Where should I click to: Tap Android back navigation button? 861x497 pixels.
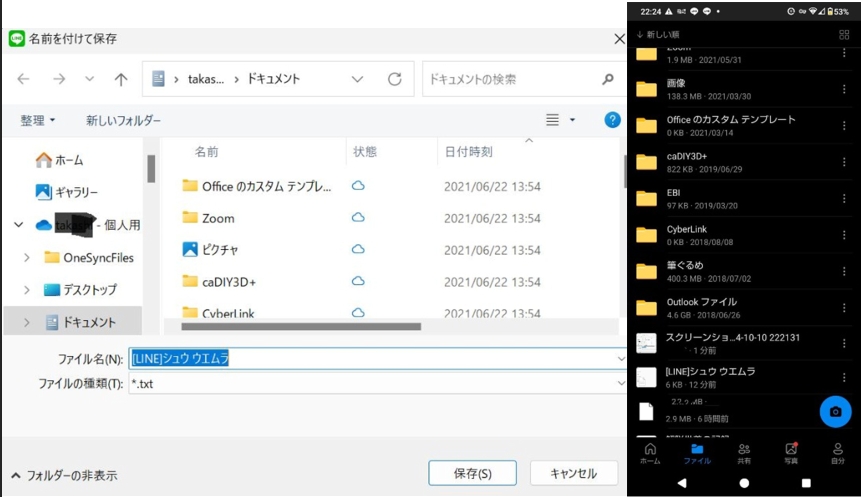[x=682, y=483]
